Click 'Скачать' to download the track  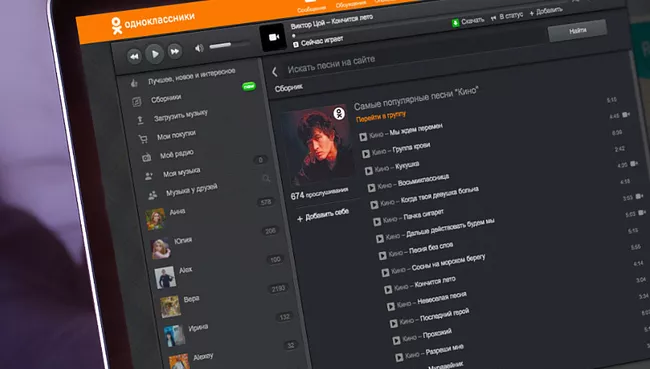(x=468, y=21)
